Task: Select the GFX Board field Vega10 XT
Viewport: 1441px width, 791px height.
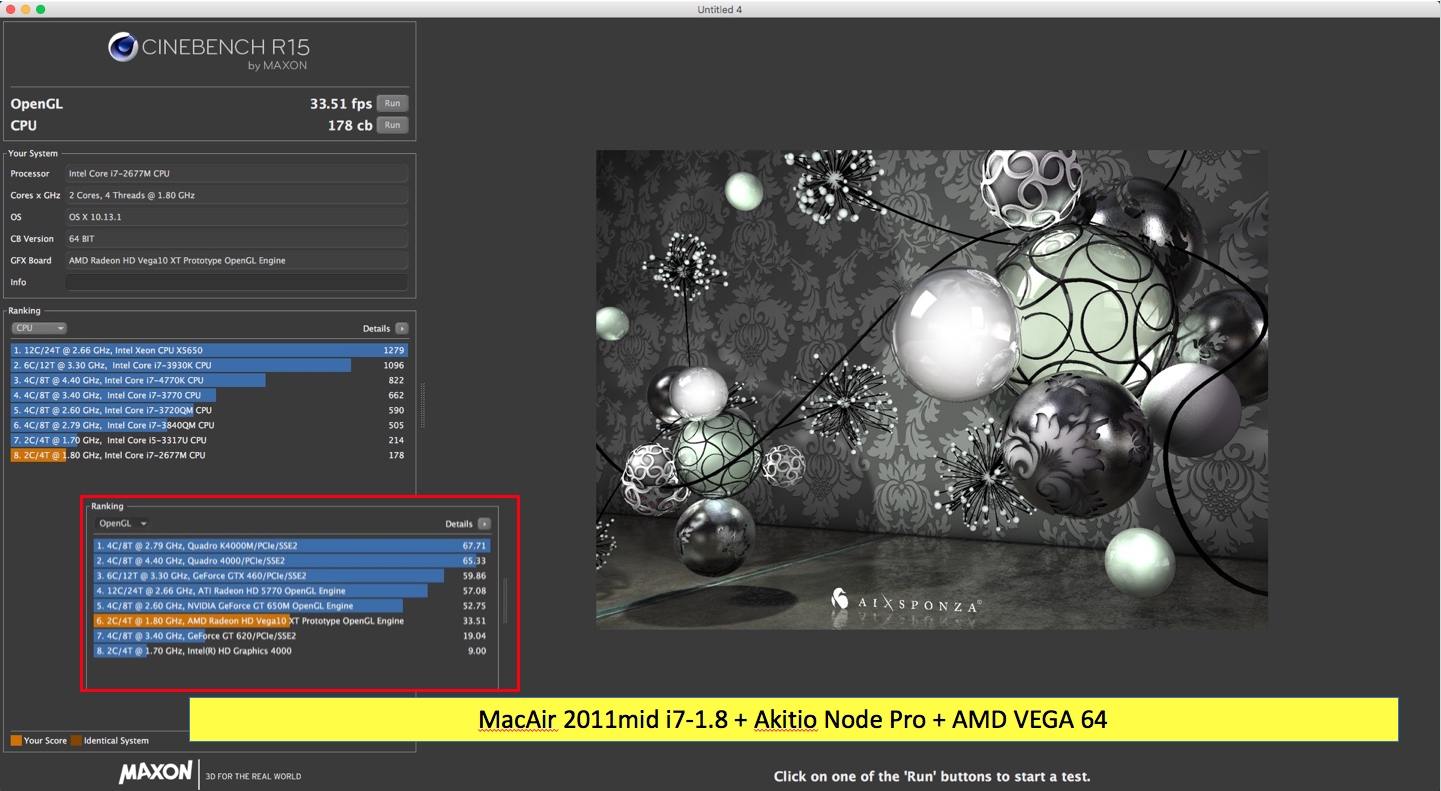Action: point(236,260)
